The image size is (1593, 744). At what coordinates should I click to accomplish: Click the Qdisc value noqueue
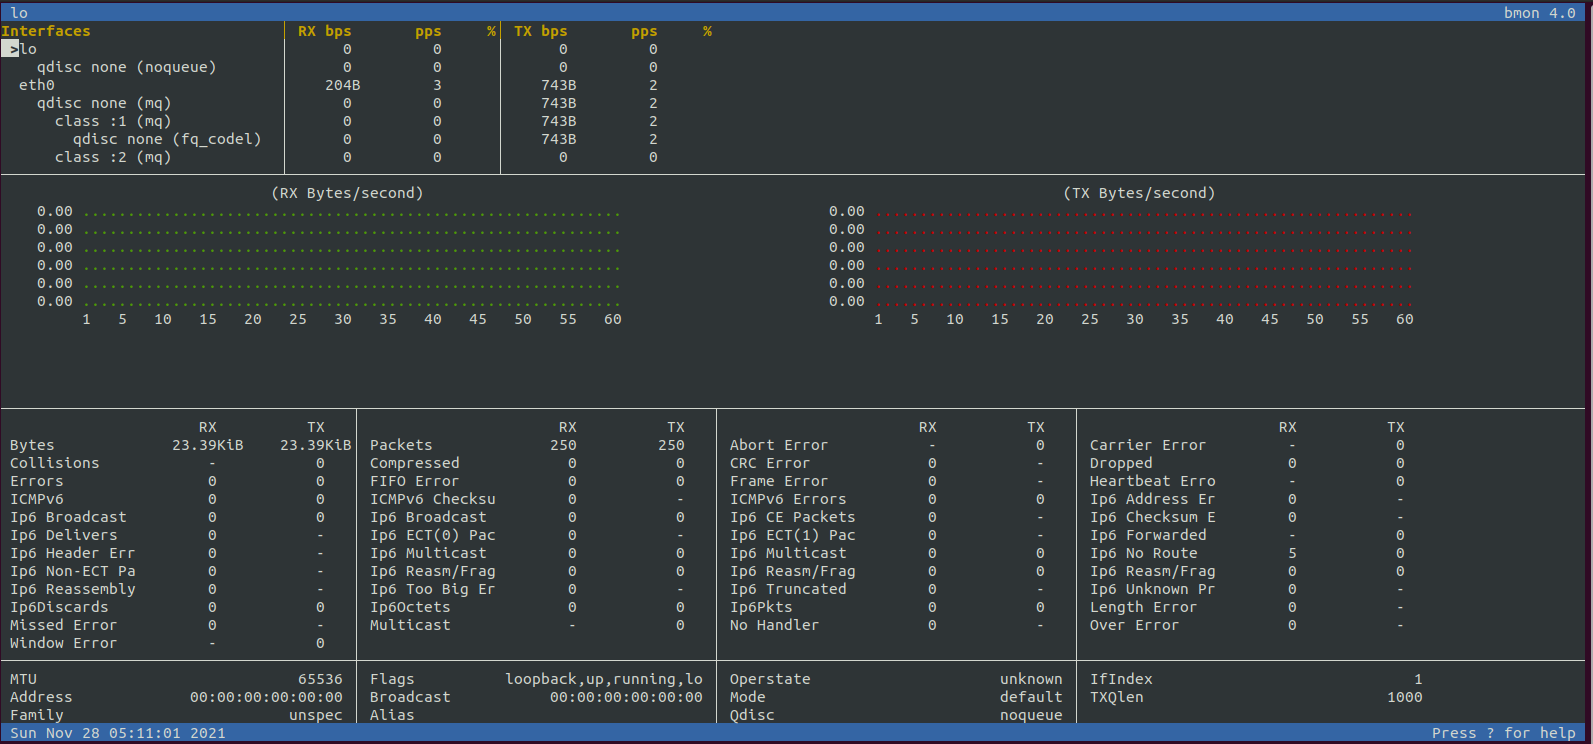tap(1031, 715)
